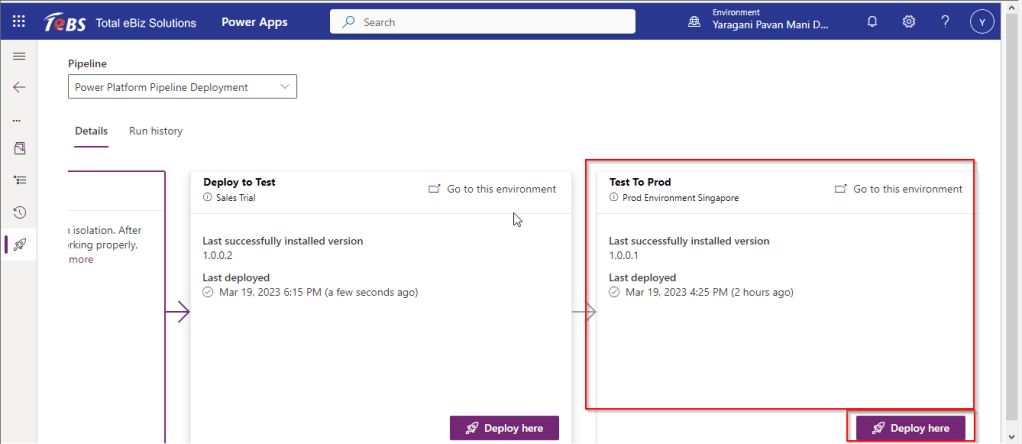The width and height of the screenshot is (1022, 444).
Task: Open the Pipelines rocket icon in sidebar
Action: point(20,244)
